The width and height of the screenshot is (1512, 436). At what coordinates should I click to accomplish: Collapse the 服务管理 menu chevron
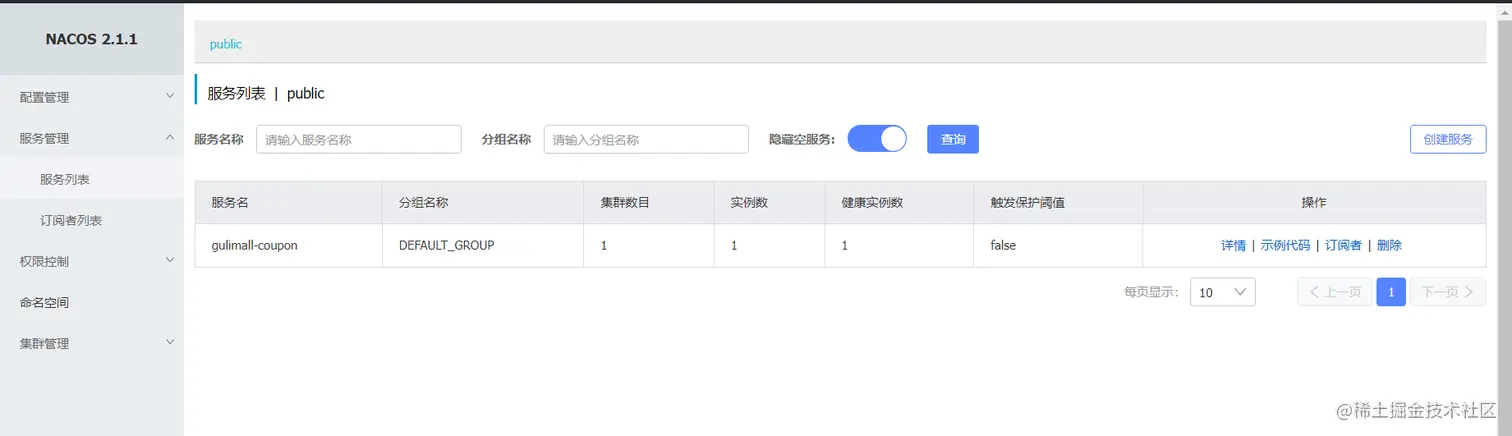[169, 137]
